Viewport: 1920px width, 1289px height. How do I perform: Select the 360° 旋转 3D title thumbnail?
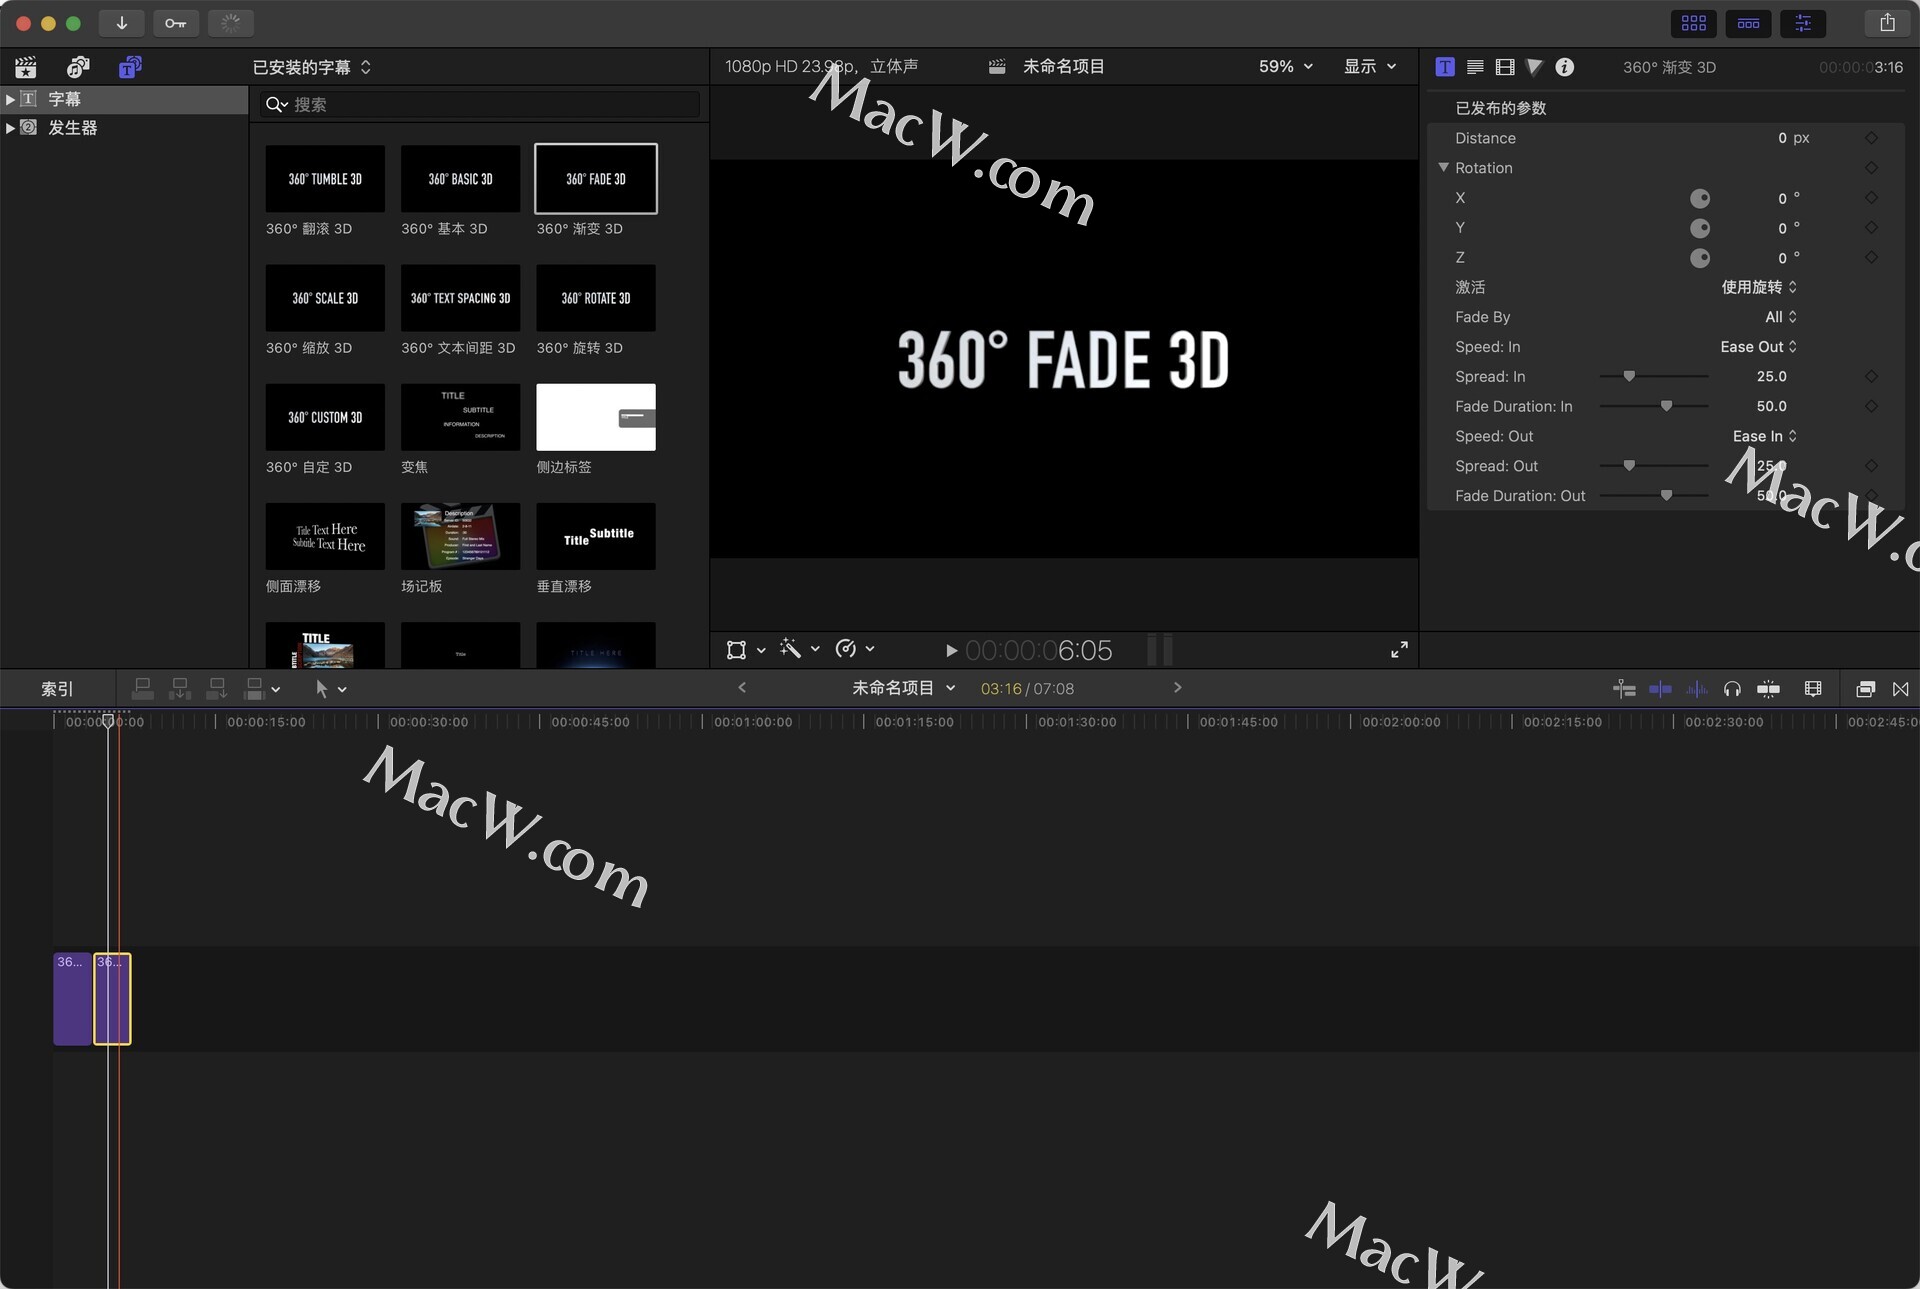click(x=595, y=298)
